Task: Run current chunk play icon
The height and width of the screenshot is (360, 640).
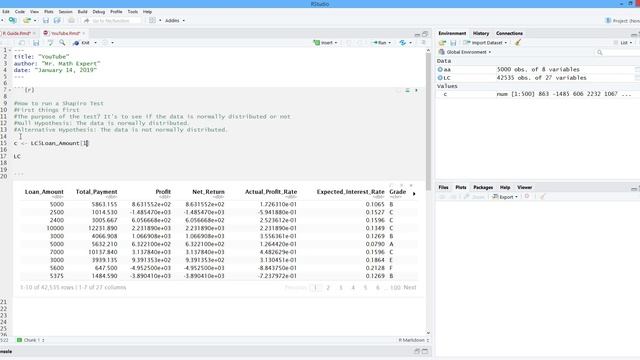Action: point(416,90)
